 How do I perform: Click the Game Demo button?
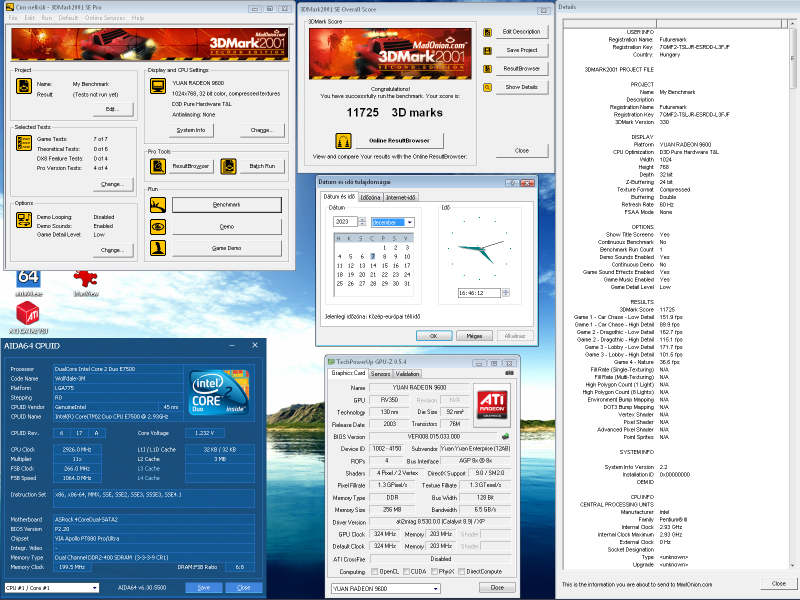point(227,248)
